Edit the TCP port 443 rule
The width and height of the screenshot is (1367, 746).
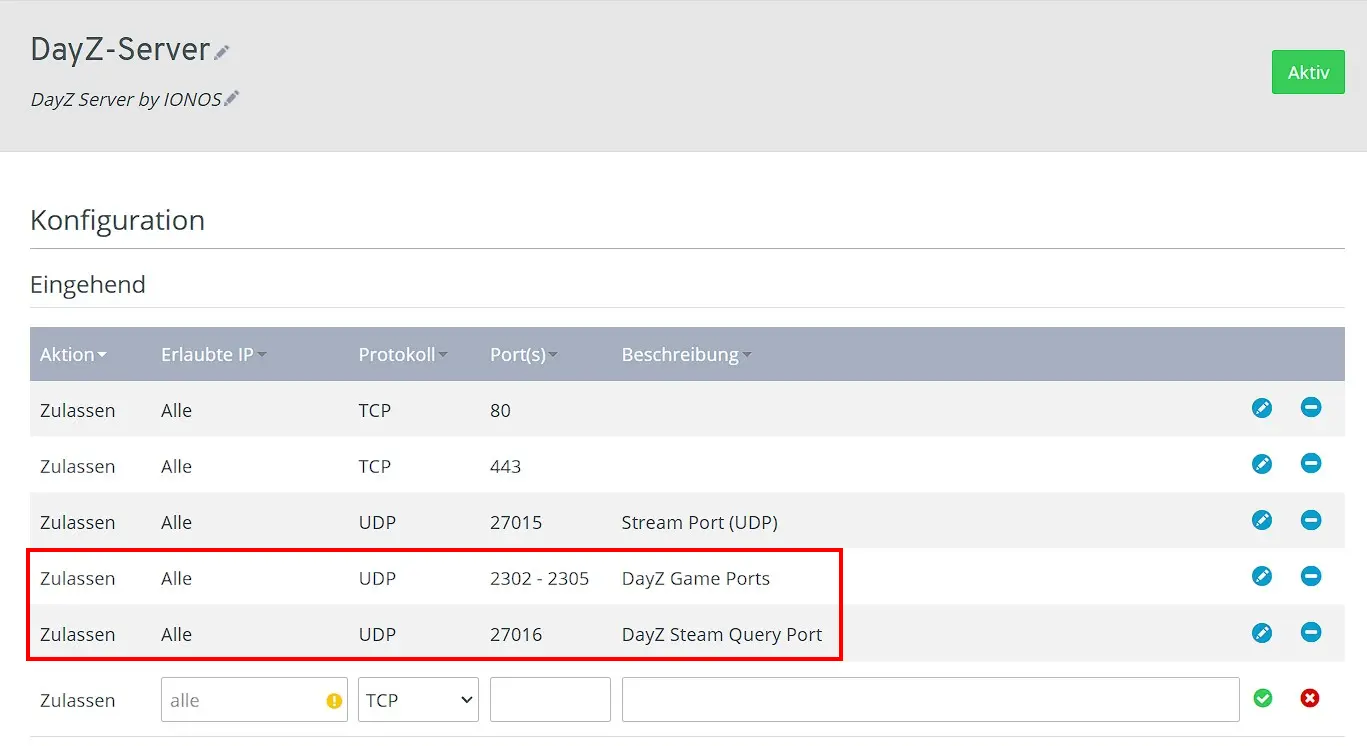(1262, 464)
